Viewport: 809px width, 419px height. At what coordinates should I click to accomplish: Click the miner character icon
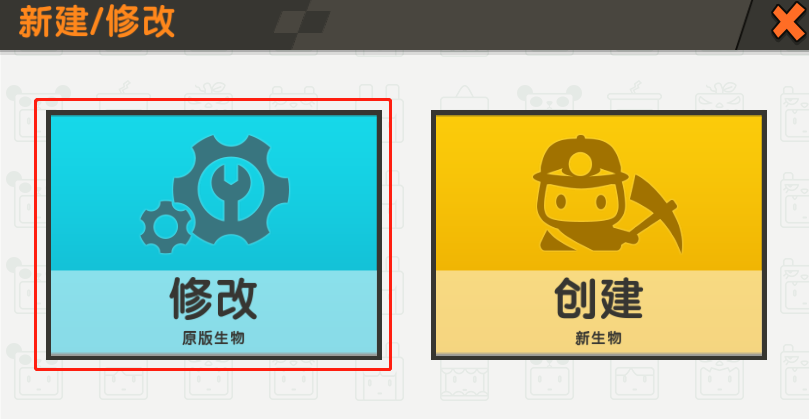click(607, 195)
